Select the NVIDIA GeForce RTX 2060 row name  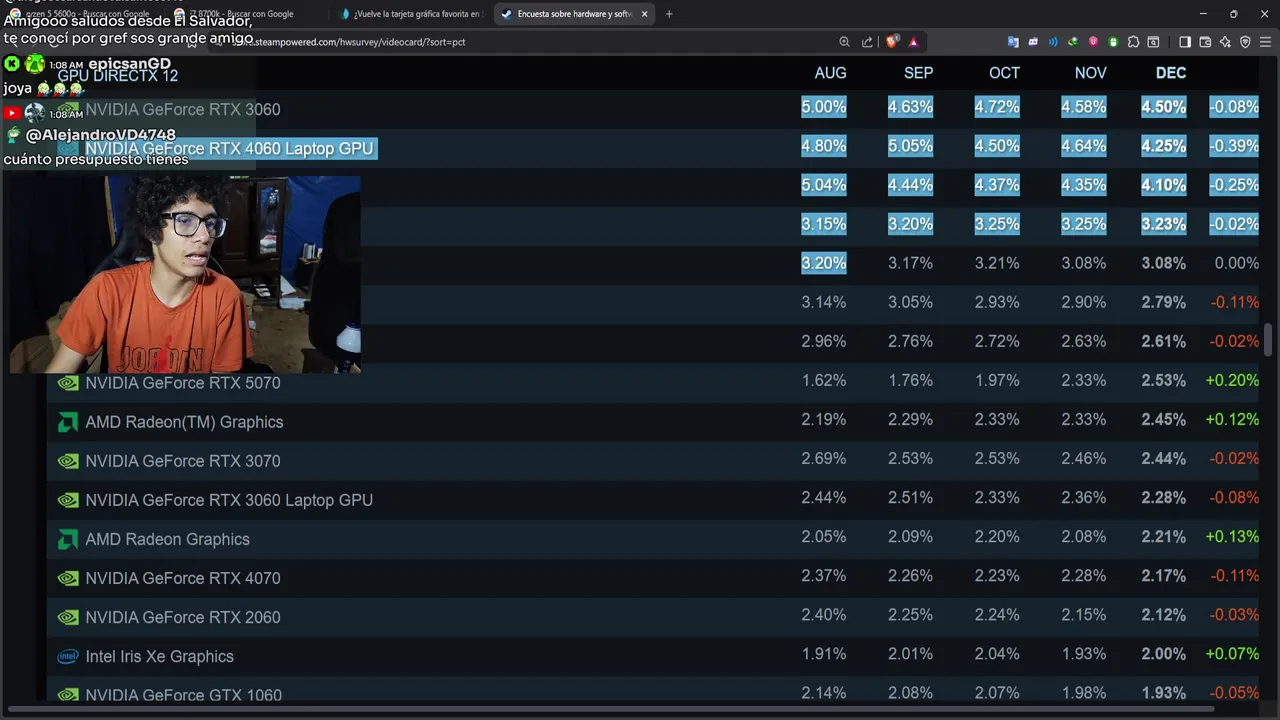(x=183, y=617)
